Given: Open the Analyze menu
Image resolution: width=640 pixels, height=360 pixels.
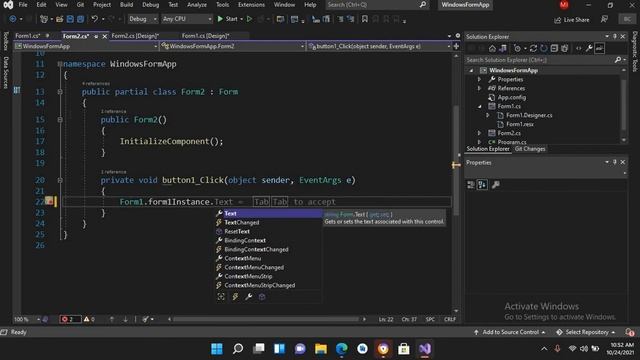Looking at the screenshot, I should (197, 5).
